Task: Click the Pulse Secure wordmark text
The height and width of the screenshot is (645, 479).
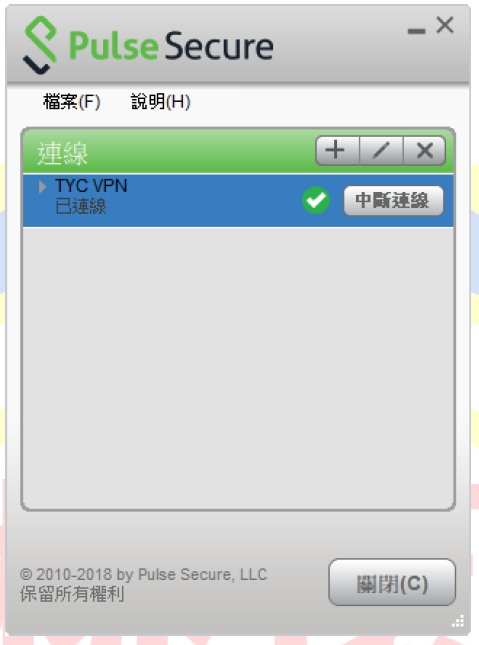Action: [x=171, y=46]
